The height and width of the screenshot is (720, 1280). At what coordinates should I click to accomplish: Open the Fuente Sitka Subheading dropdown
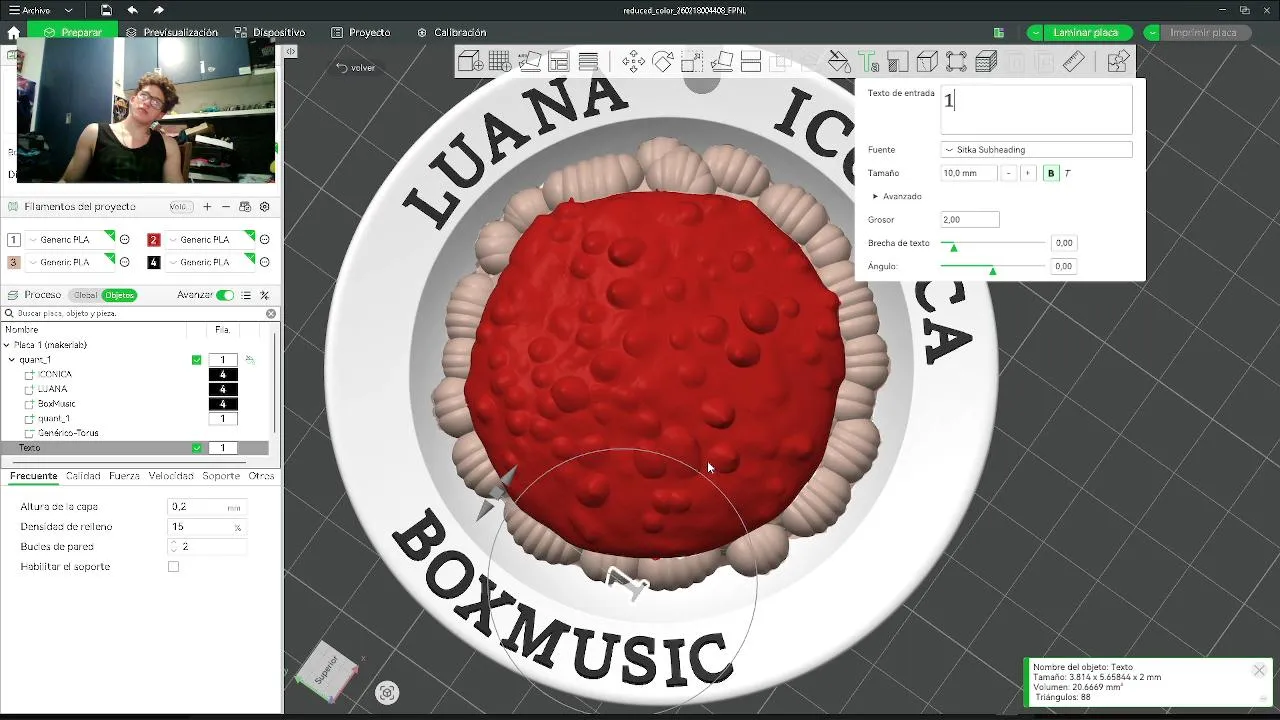(1036, 150)
